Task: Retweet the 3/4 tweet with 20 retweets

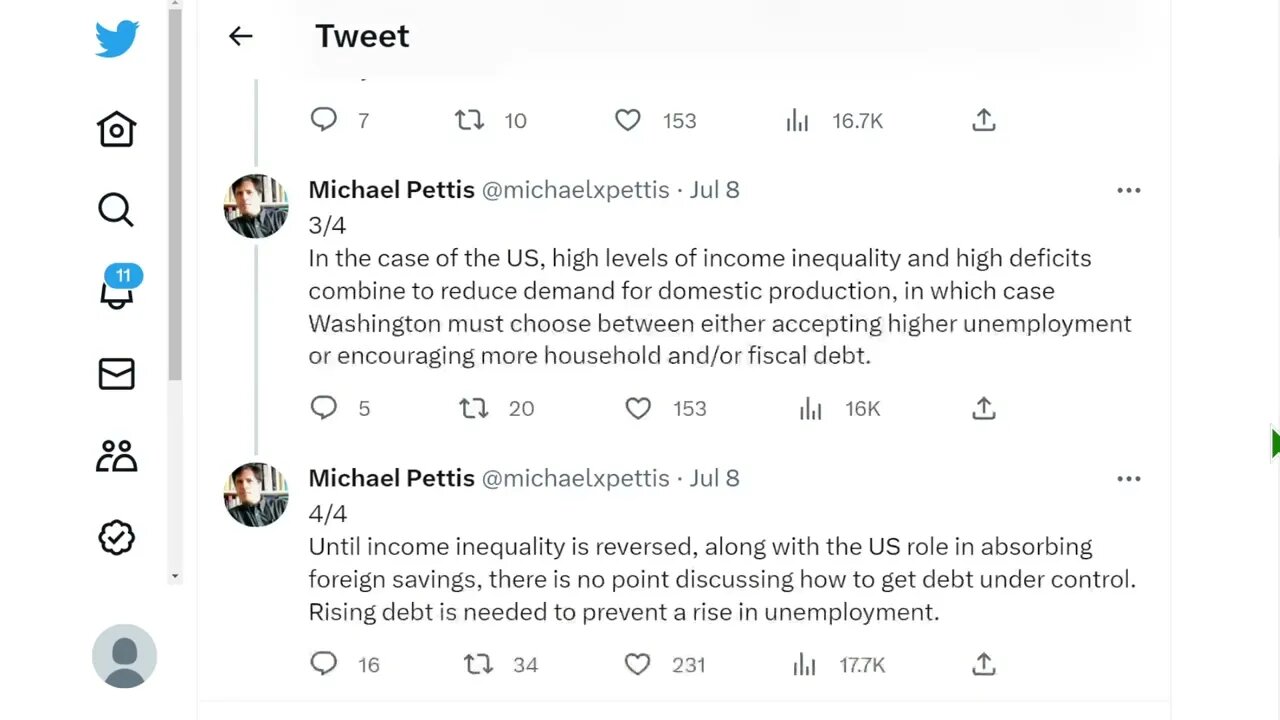Action: (473, 408)
